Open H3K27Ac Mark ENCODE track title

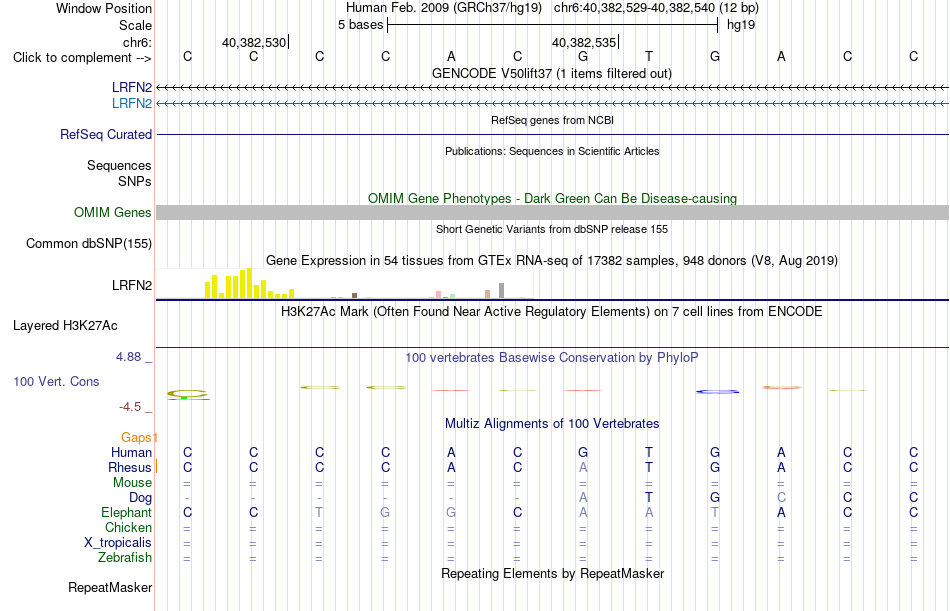(x=552, y=312)
